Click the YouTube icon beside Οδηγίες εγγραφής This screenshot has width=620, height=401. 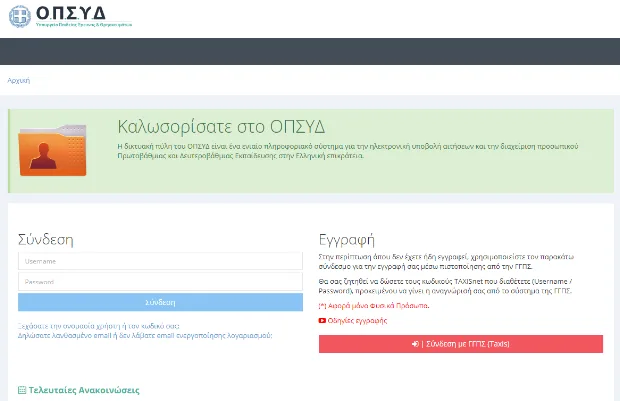click(322, 321)
